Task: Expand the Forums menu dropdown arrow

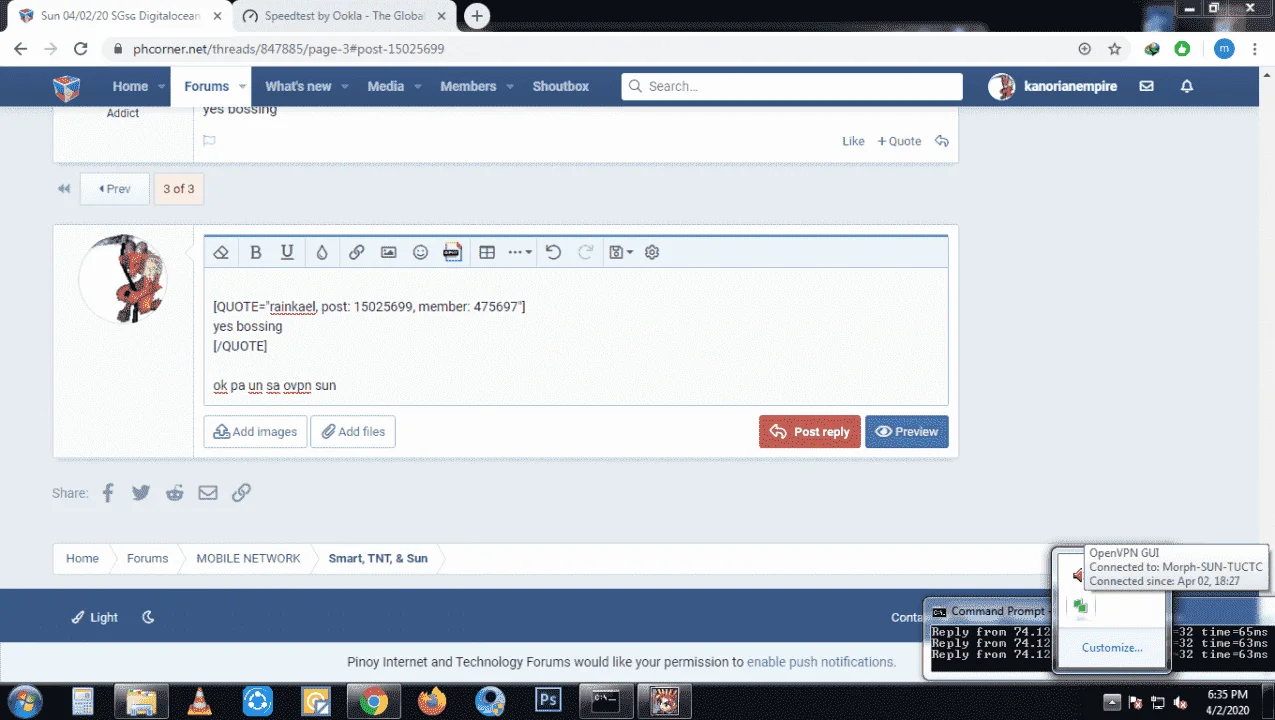Action: click(240, 86)
